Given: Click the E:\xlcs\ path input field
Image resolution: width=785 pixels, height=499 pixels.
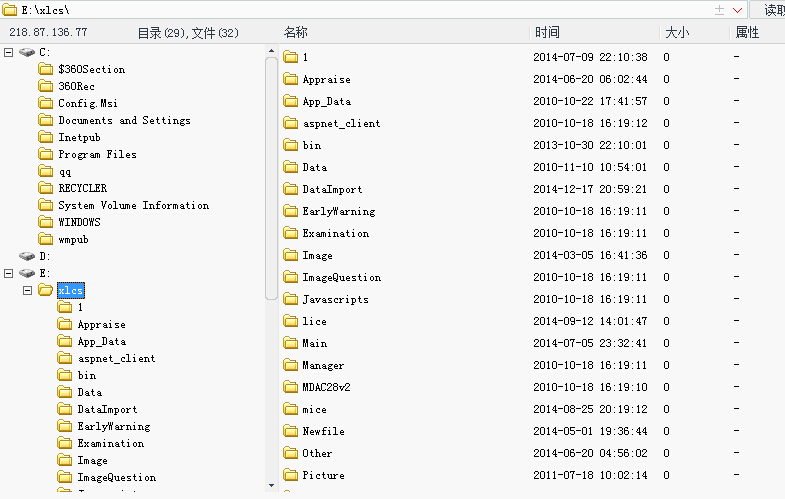Looking at the screenshot, I should [365, 10].
